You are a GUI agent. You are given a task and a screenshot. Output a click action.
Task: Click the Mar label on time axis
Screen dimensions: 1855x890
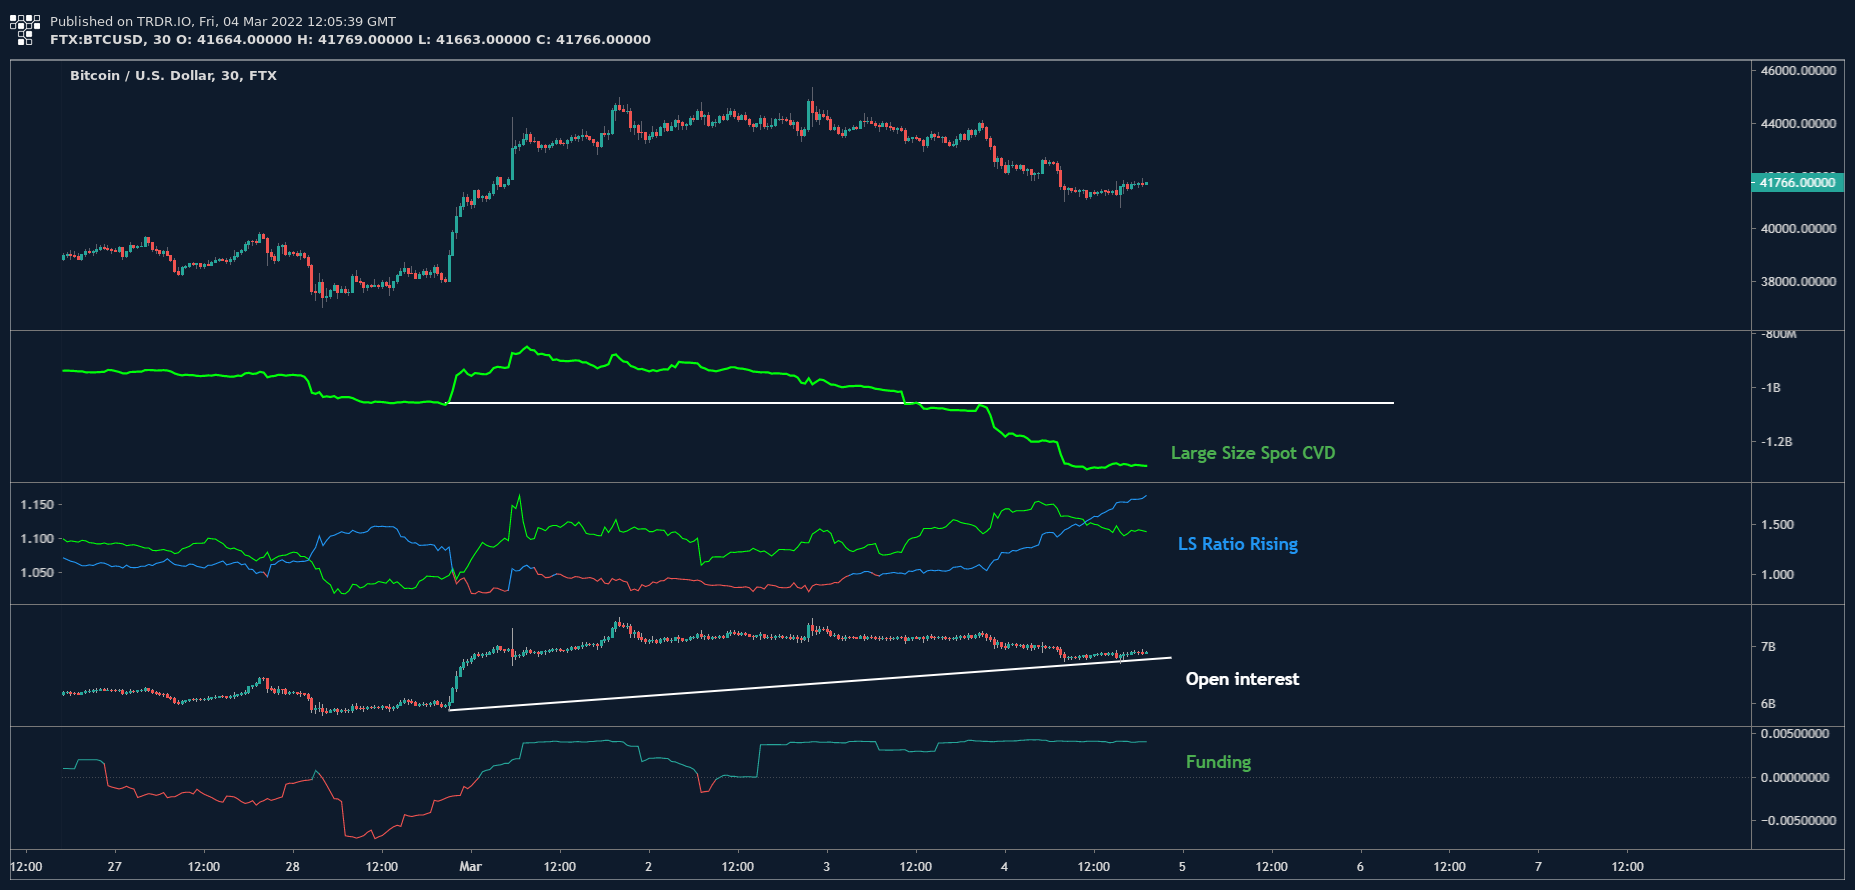click(x=470, y=867)
